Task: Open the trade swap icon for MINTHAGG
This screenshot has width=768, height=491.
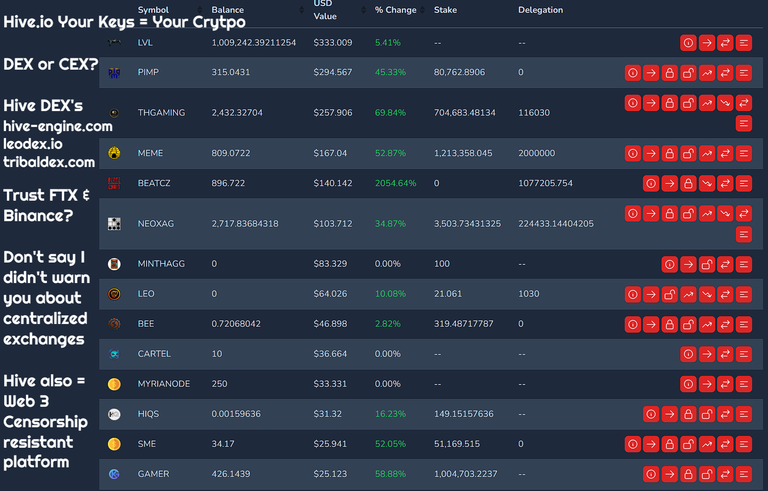Action: pyautogui.click(x=725, y=265)
